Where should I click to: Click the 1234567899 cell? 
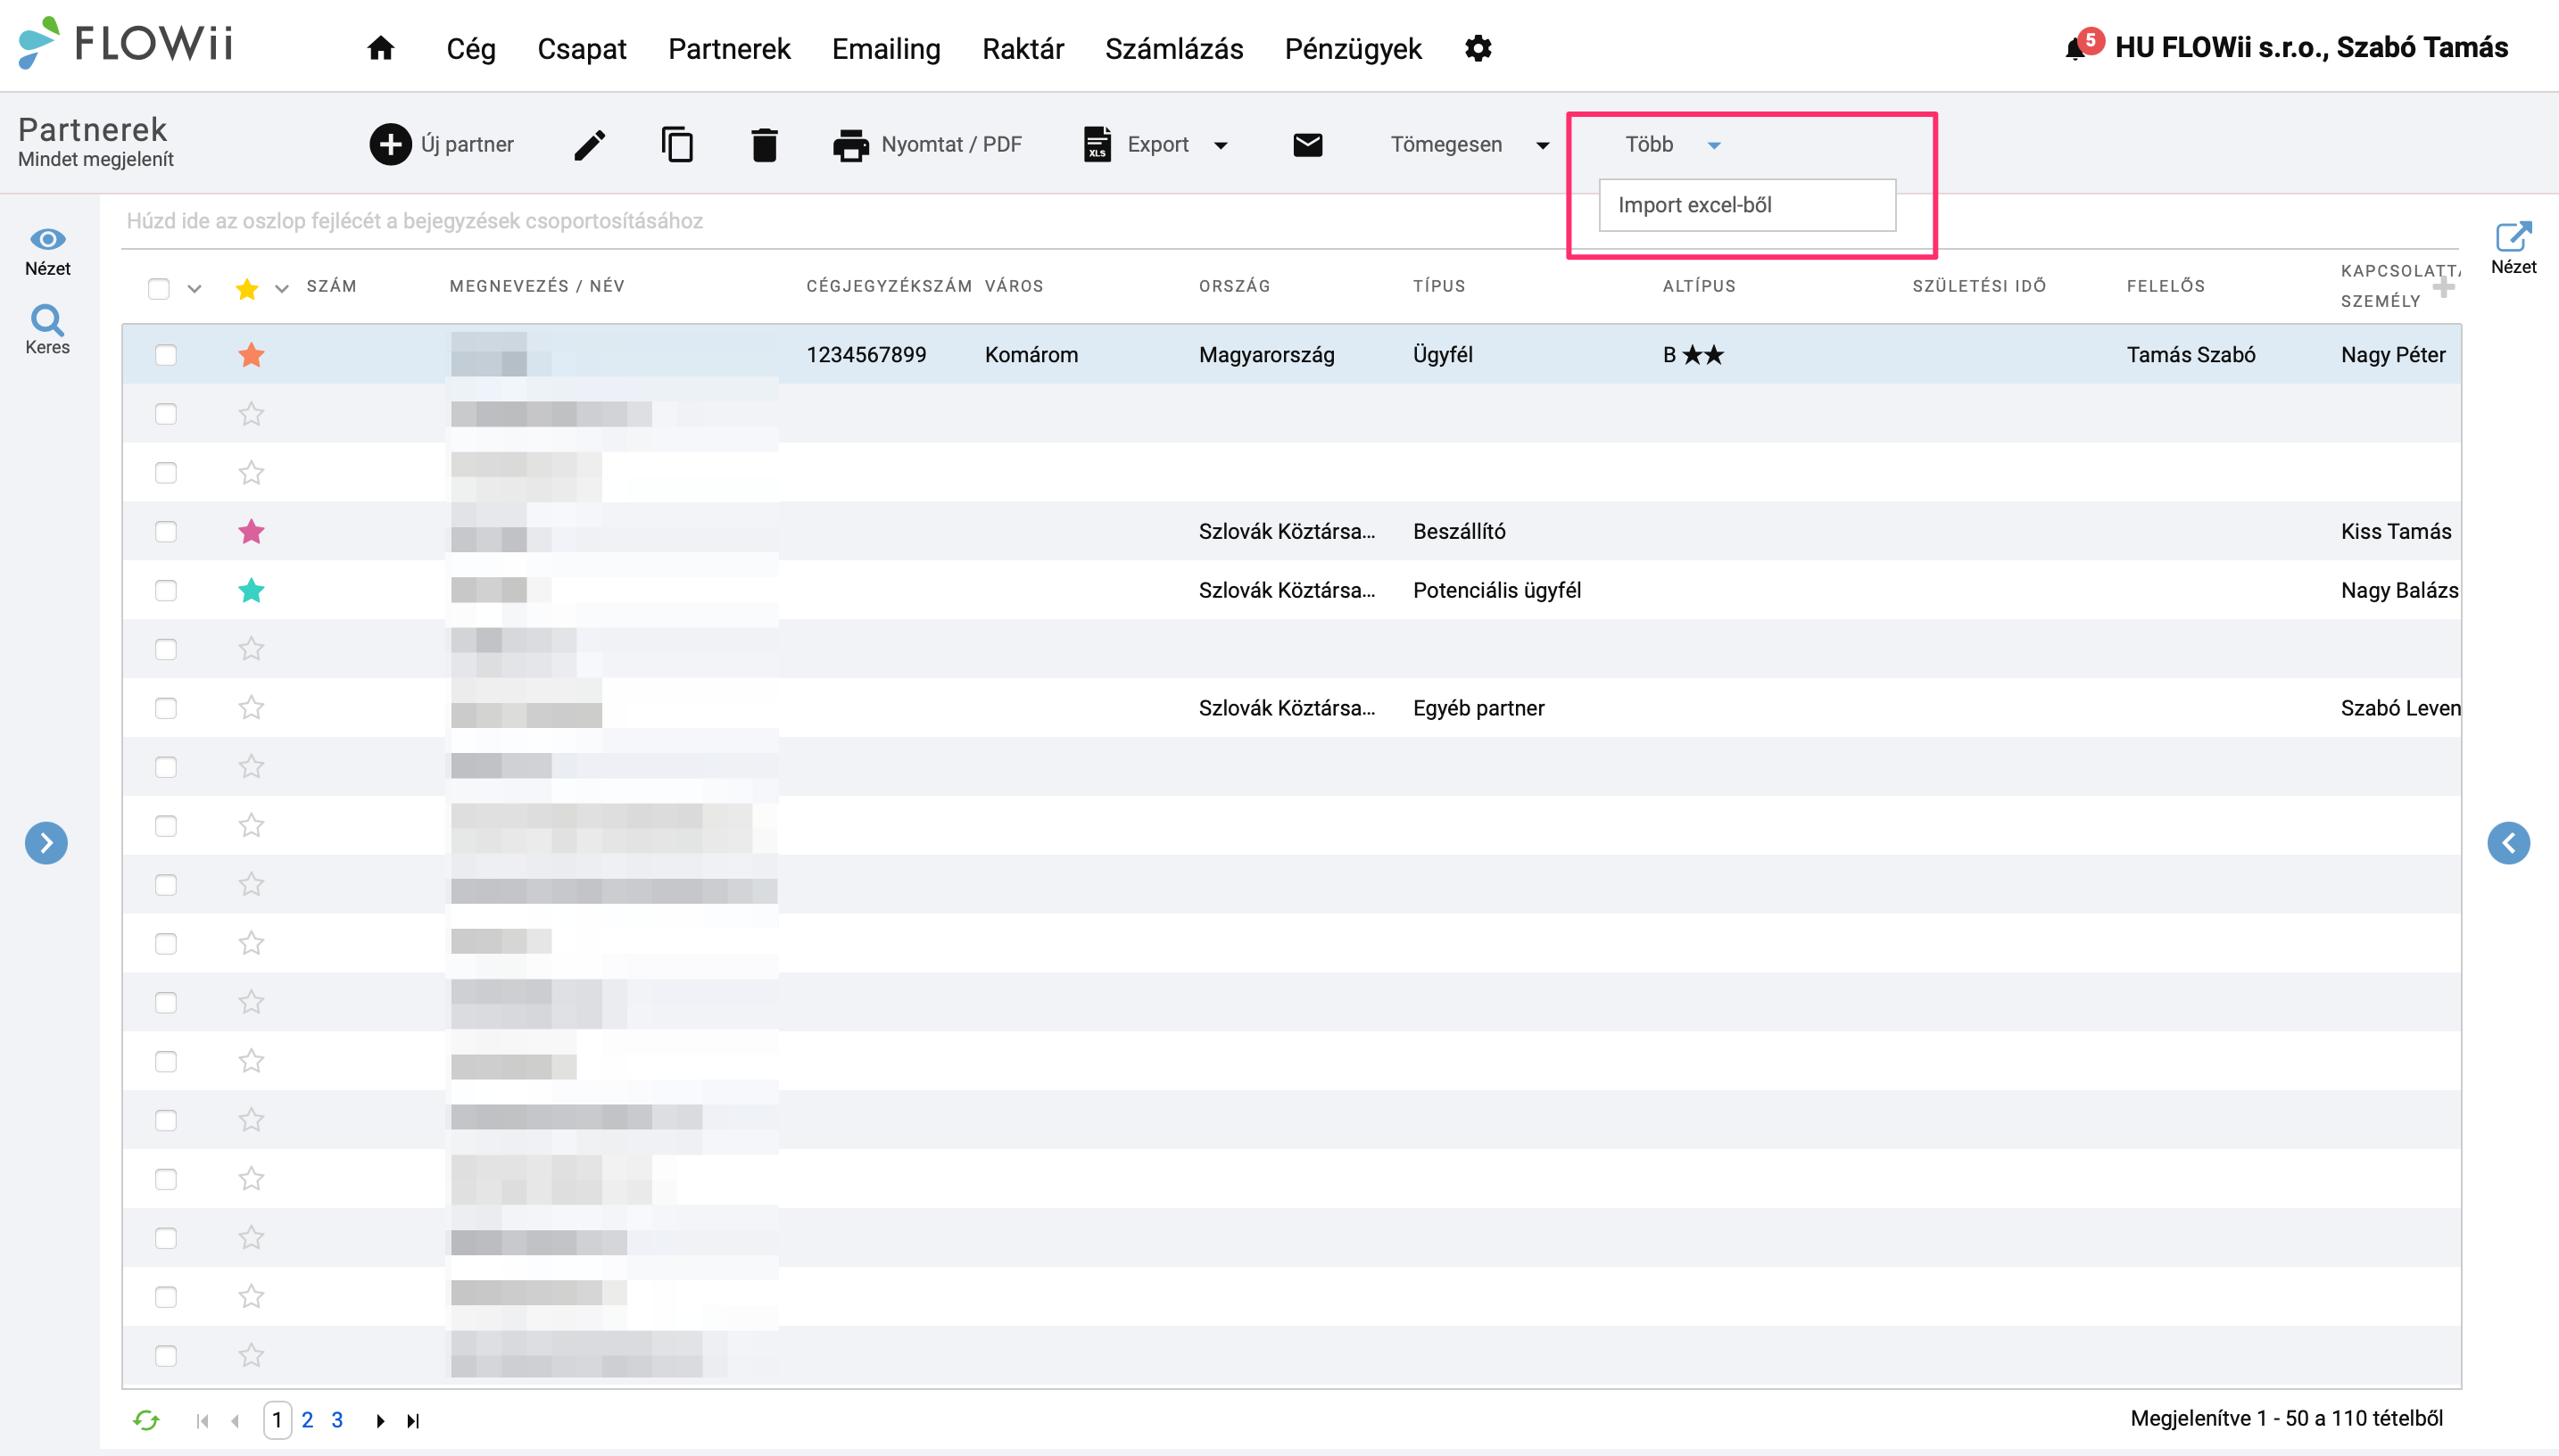coord(866,355)
